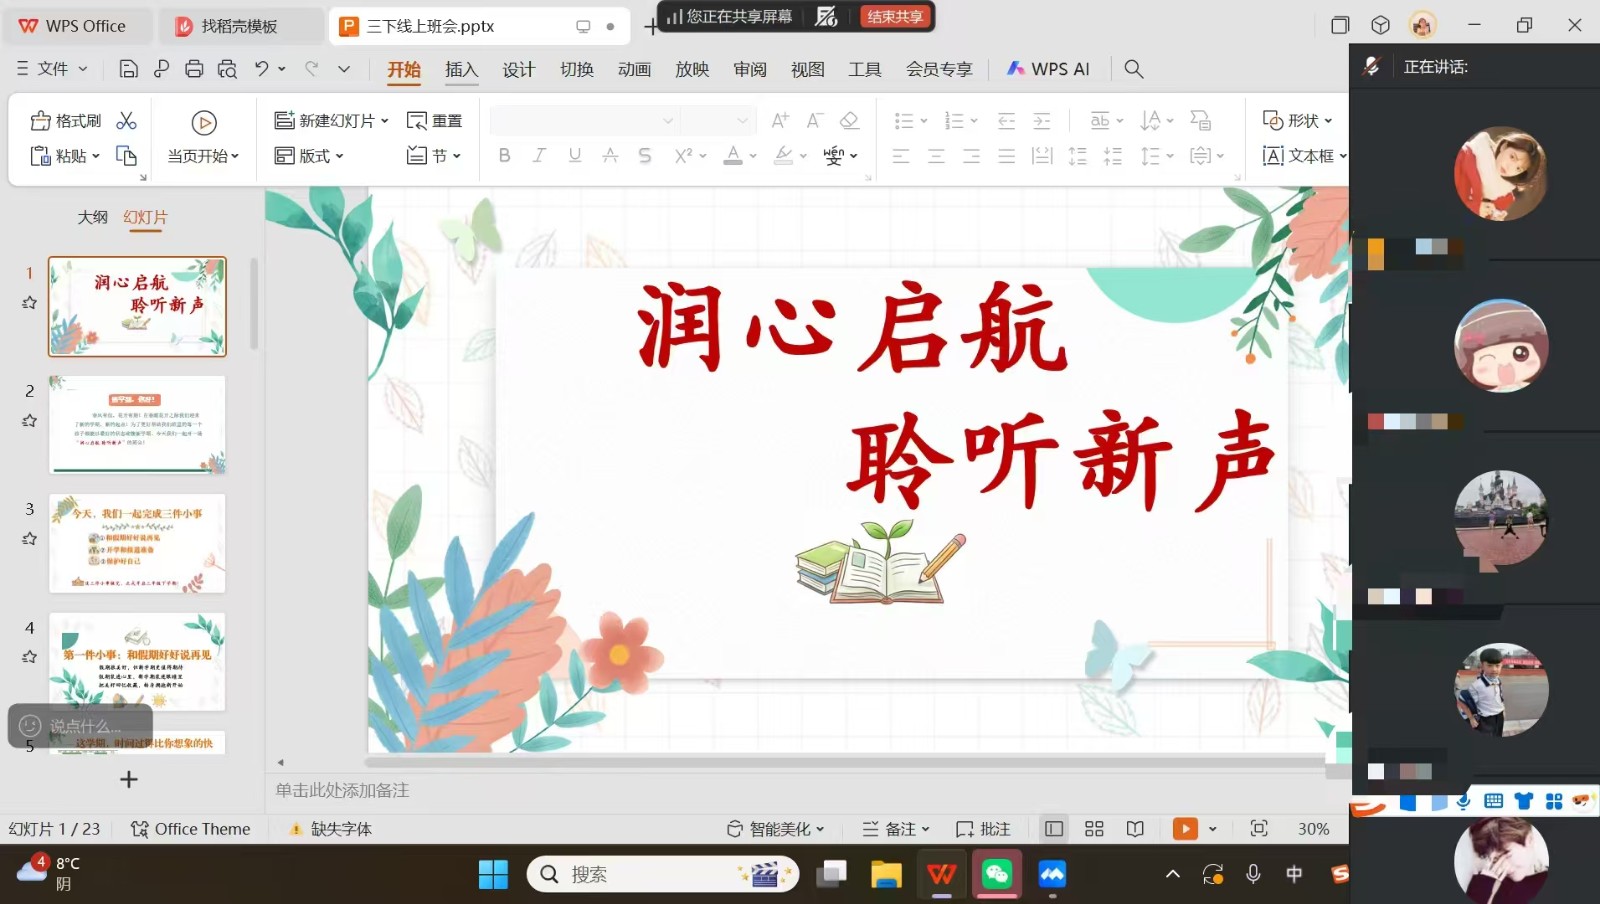Expand the New Slide (新建幻灯片) dropdown
1600x904 pixels.
click(x=385, y=121)
